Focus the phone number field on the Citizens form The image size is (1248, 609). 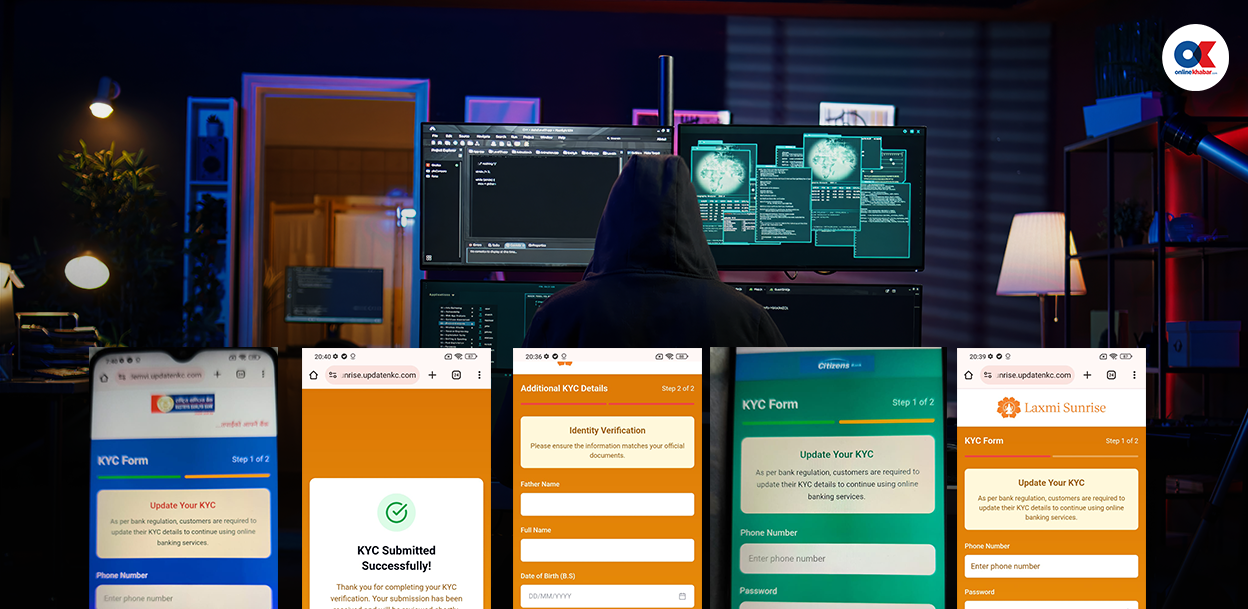pyautogui.click(x=837, y=559)
